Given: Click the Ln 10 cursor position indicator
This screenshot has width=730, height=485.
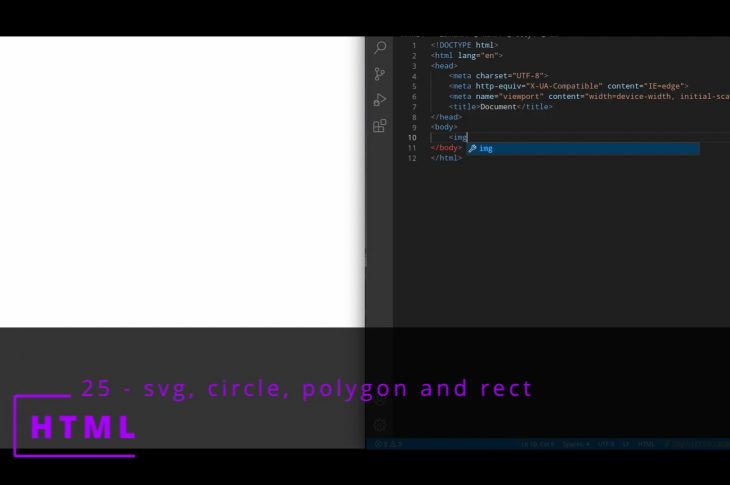Looking at the screenshot, I should [537, 443].
